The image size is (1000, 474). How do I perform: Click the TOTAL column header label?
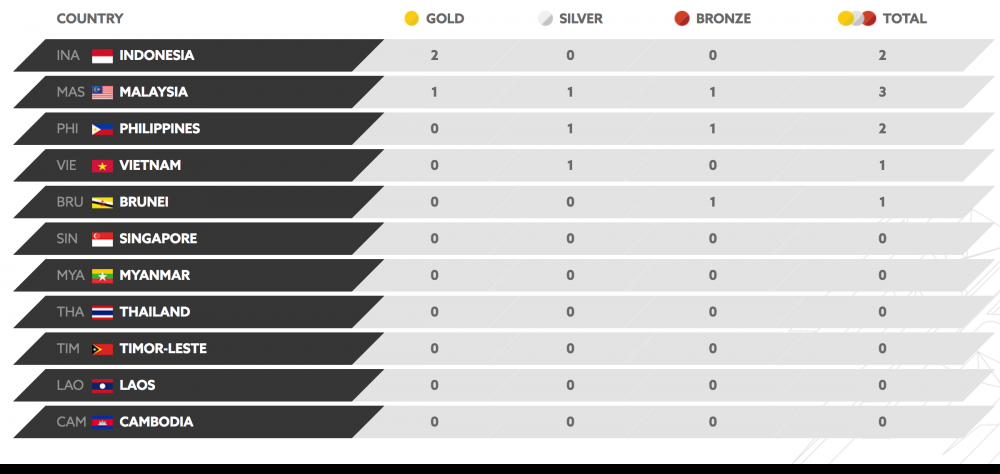pos(904,19)
